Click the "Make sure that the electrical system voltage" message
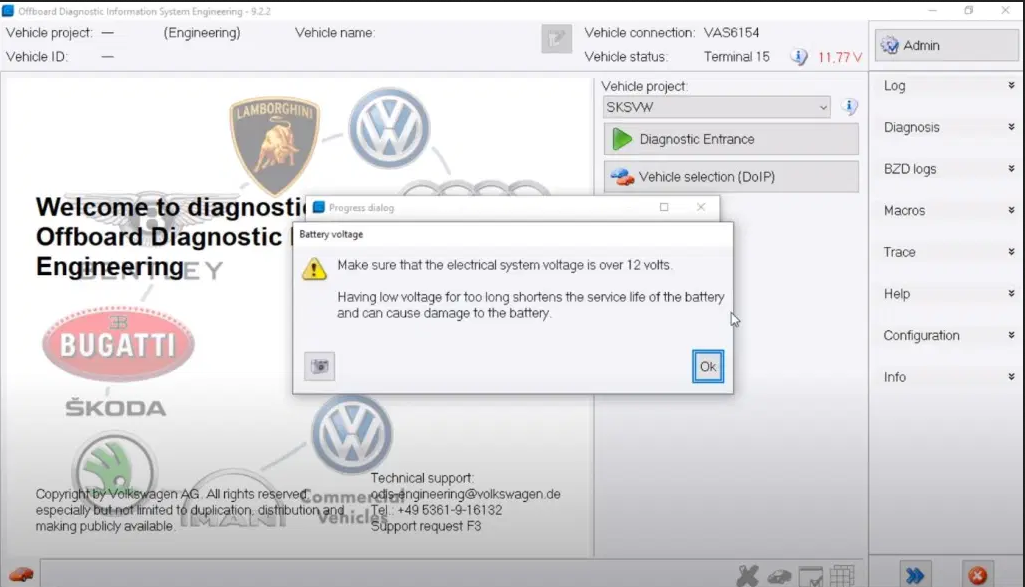Image resolution: width=1025 pixels, height=587 pixels. click(x=505, y=265)
